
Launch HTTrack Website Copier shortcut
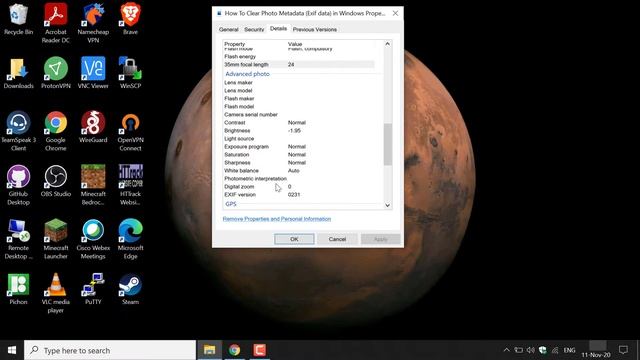[x=130, y=185]
